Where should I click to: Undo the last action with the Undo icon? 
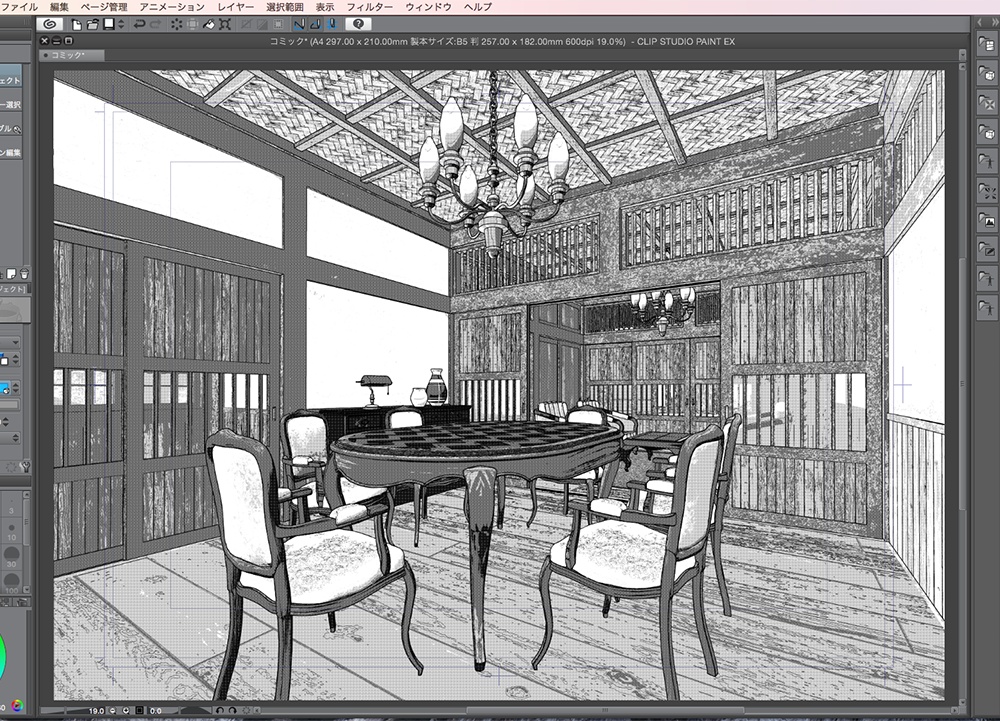(141, 28)
